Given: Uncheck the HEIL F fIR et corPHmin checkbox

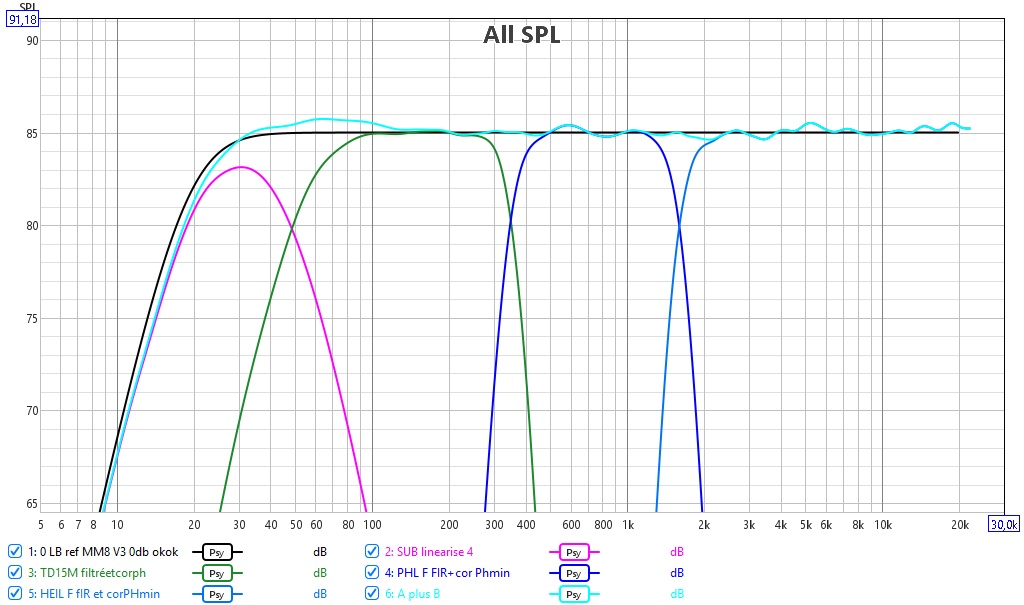Looking at the screenshot, I should pyautogui.click(x=14, y=593).
